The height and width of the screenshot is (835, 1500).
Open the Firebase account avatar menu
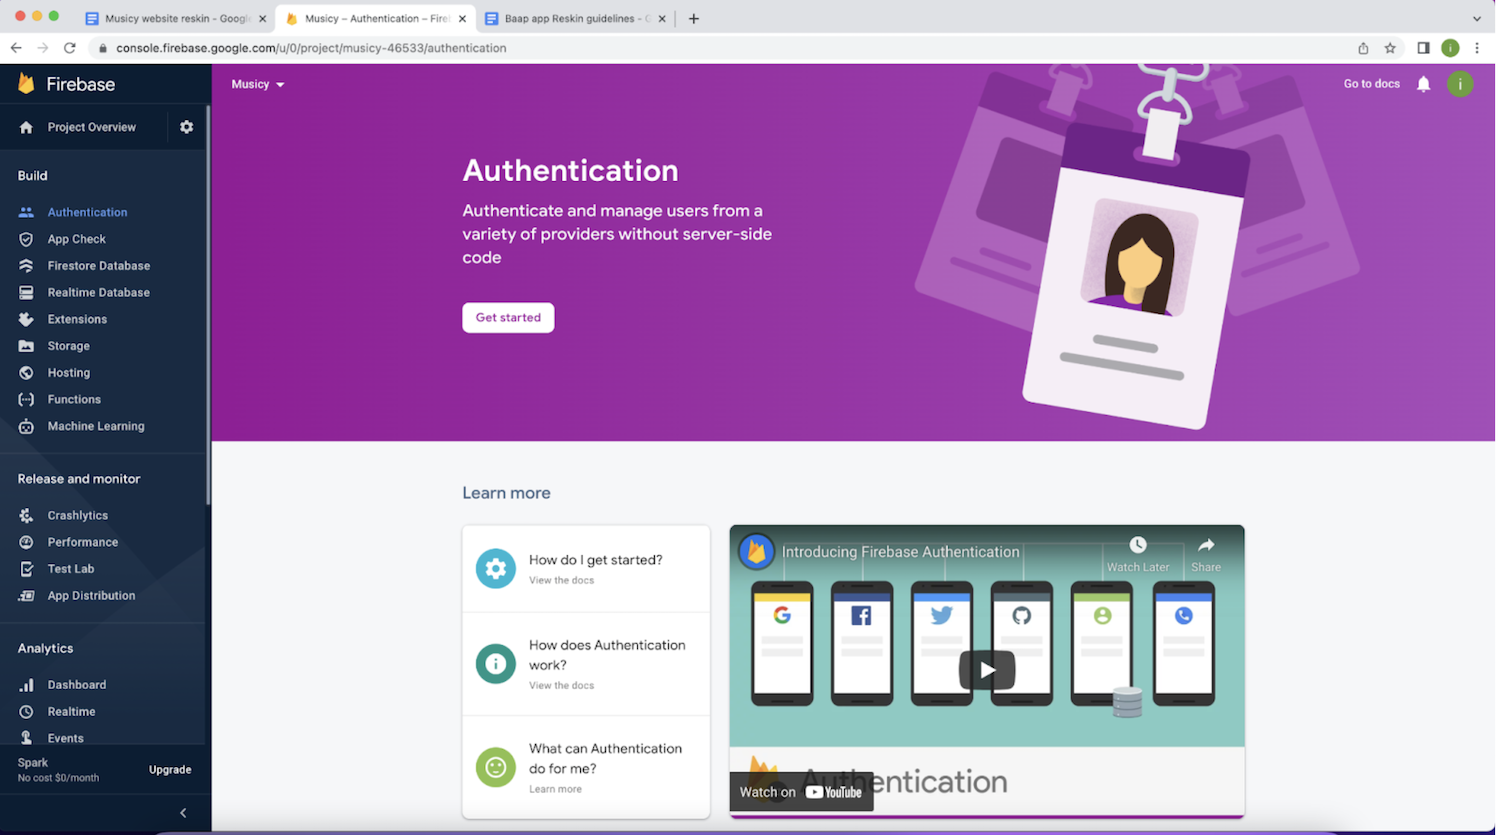[x=1460, y=84]
